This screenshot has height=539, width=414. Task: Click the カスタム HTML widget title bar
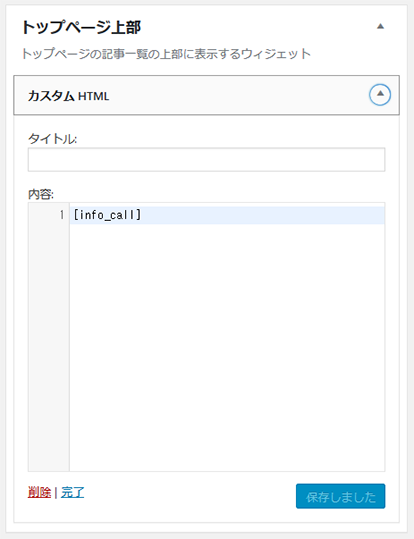tap(206, 95)
